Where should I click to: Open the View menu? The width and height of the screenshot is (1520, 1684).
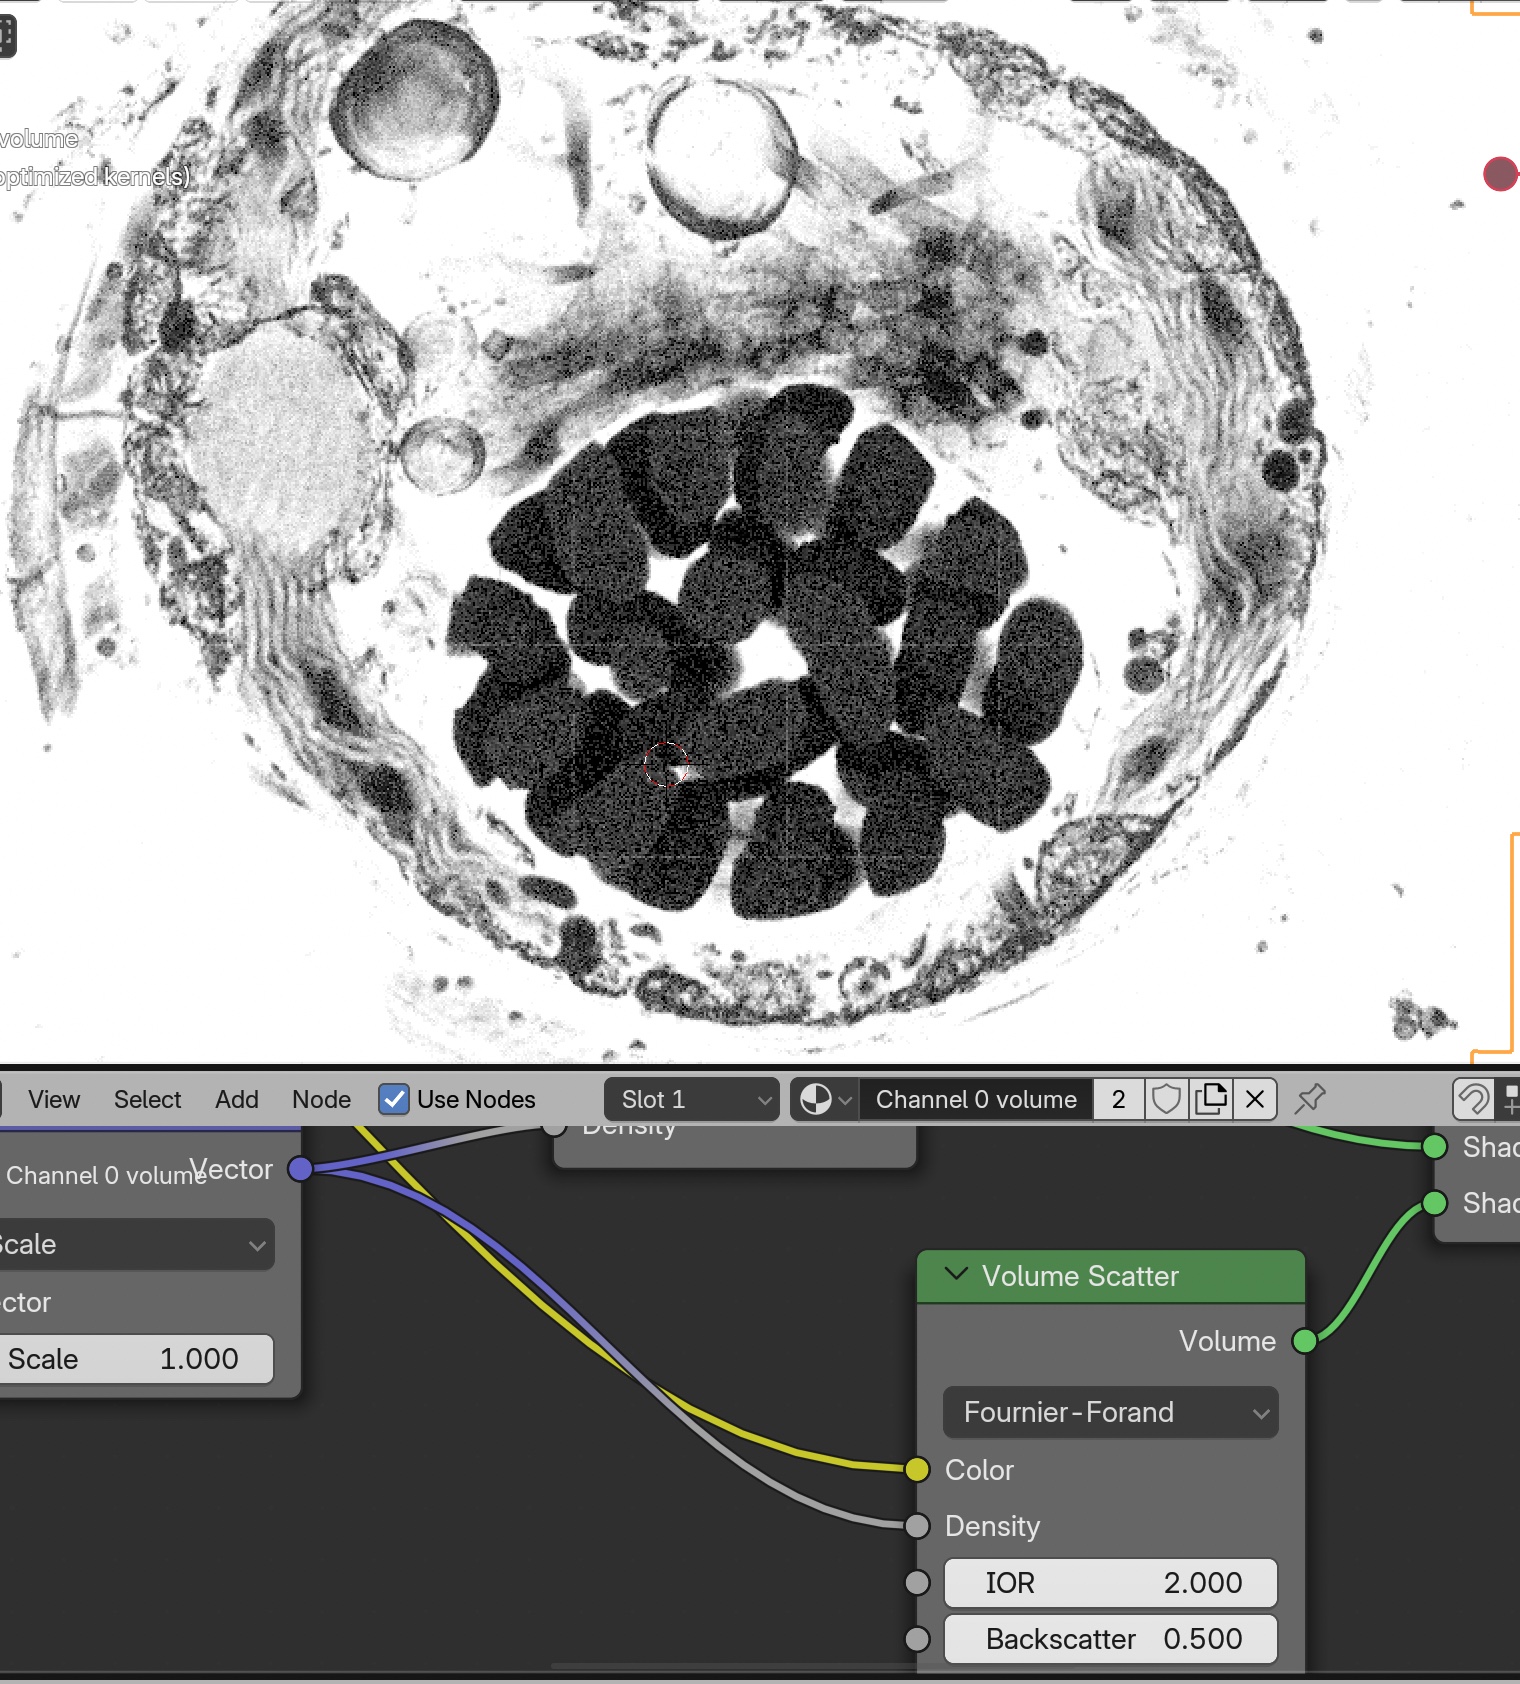54,1100
